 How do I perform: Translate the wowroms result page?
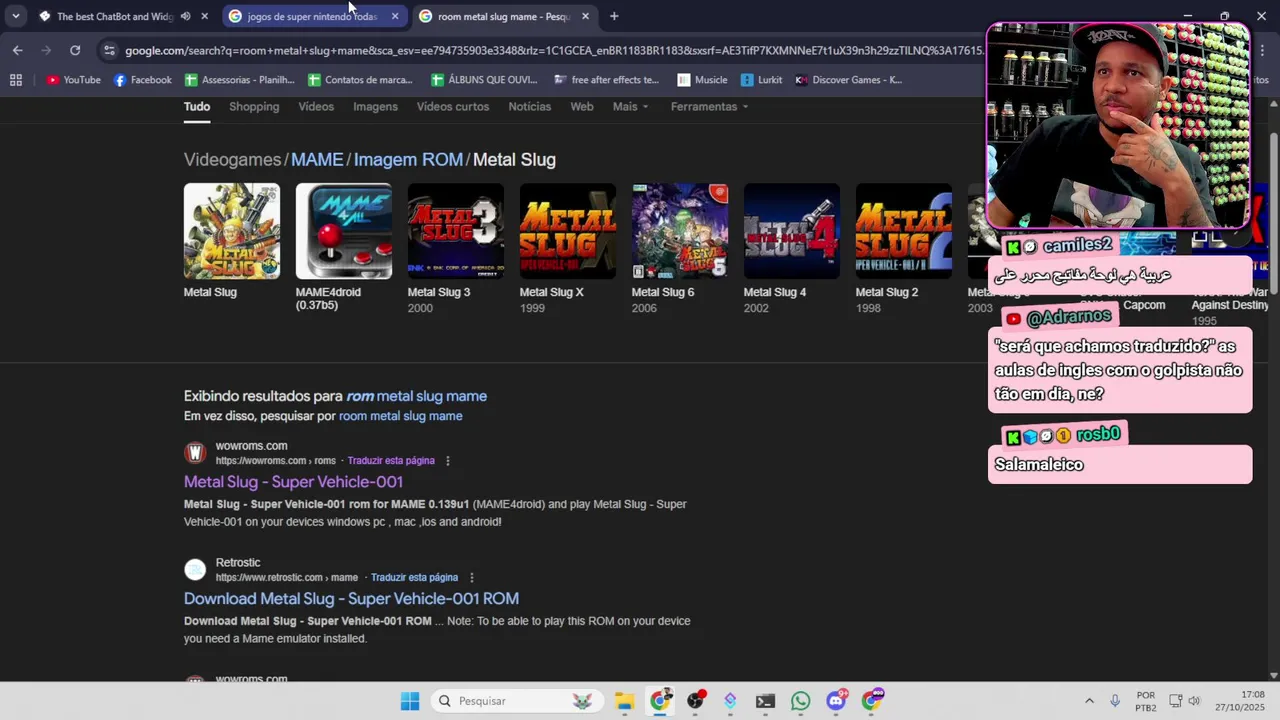(x=391, y=461)
